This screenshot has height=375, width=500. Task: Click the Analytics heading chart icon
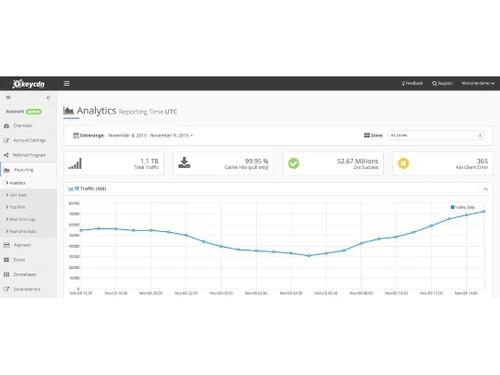[x=69, y=111]
